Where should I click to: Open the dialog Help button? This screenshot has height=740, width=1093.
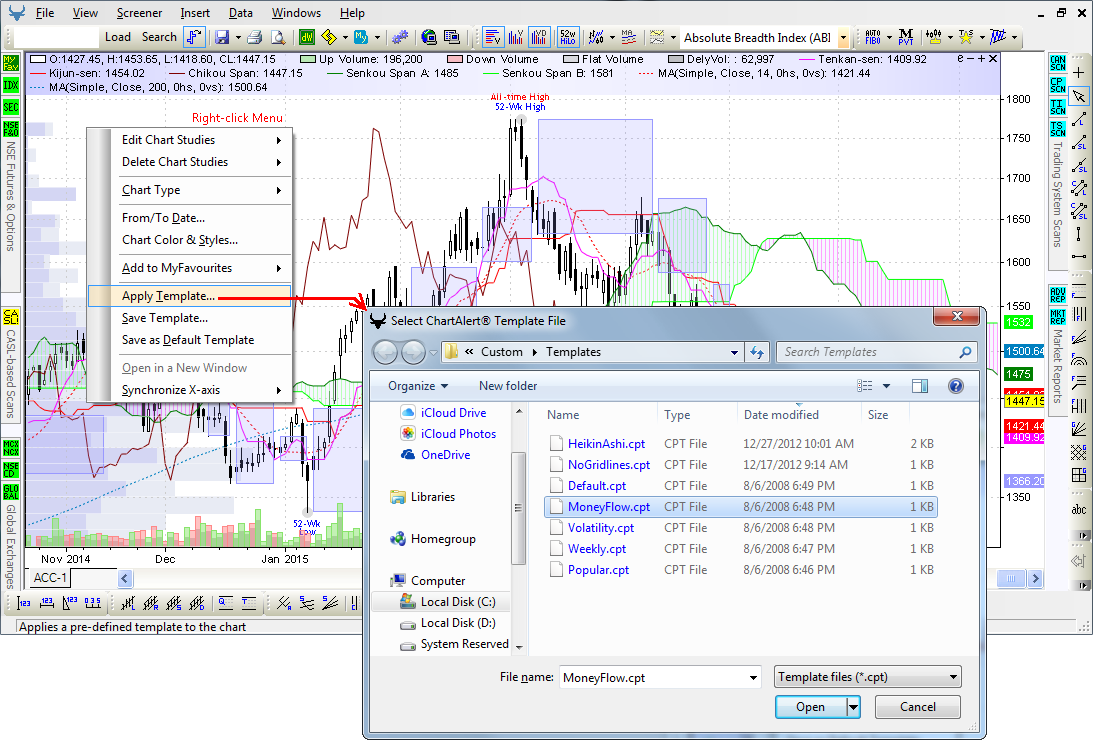(x=956, y=386)
